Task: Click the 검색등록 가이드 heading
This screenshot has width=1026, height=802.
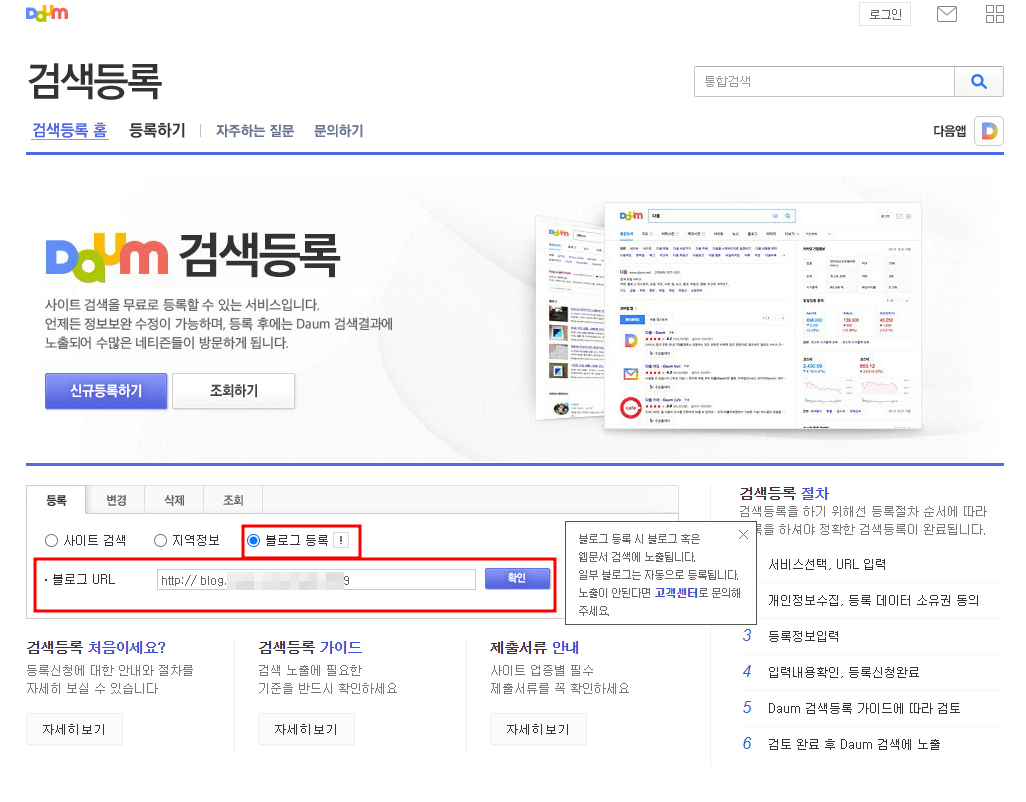Action: click(310, 647)
